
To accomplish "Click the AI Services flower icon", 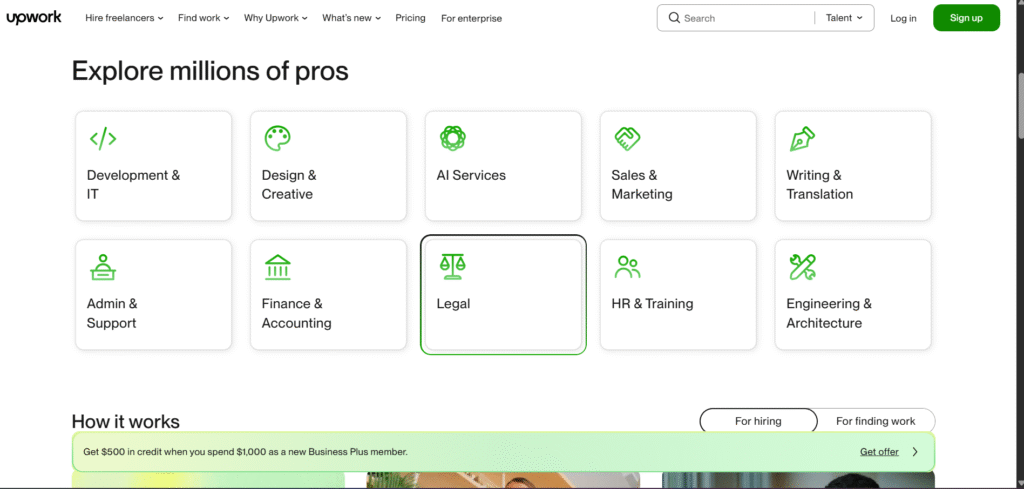I will point(453,138).
